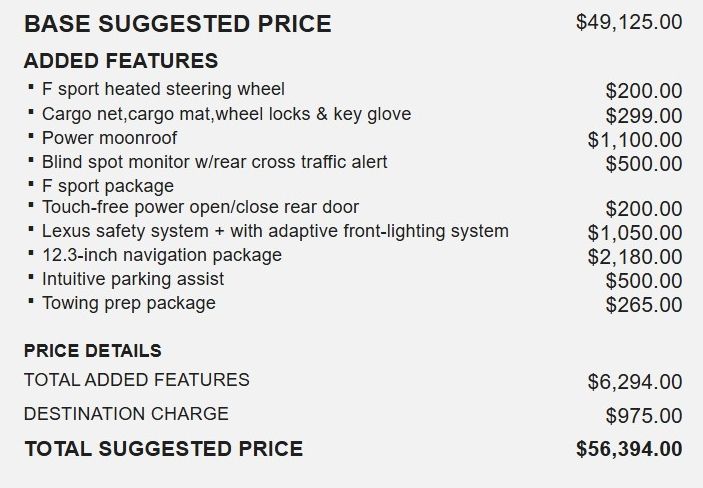Click the Added Features heading

click(x=121, y=61)
